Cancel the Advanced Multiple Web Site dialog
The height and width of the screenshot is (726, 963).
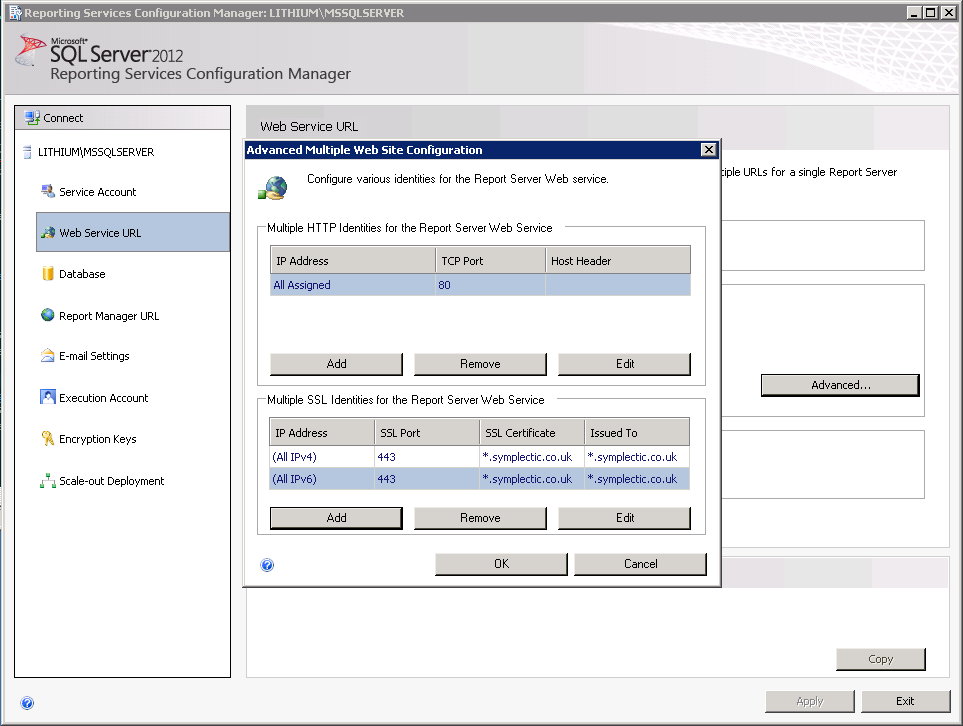click(640, 564)
